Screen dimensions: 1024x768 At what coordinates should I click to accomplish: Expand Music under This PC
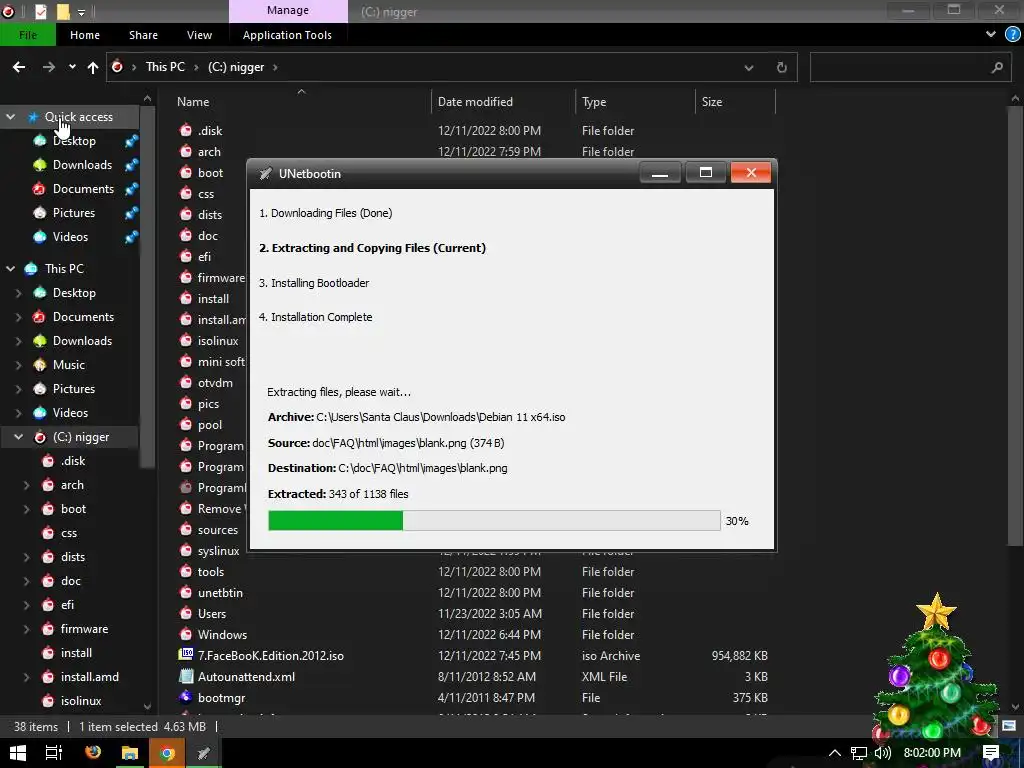(x=18, y=365)
